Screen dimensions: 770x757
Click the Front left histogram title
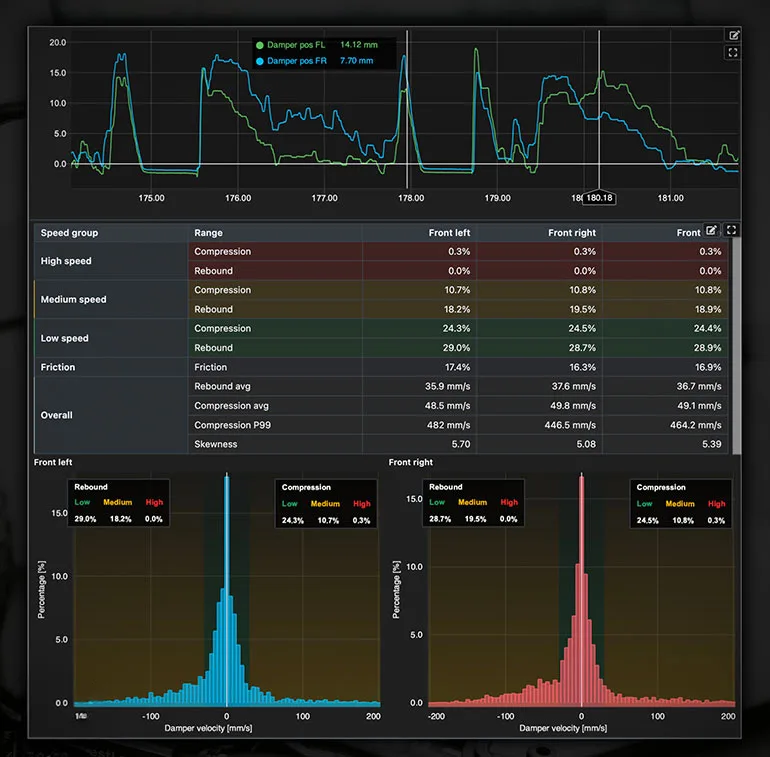tap(53, 462)
